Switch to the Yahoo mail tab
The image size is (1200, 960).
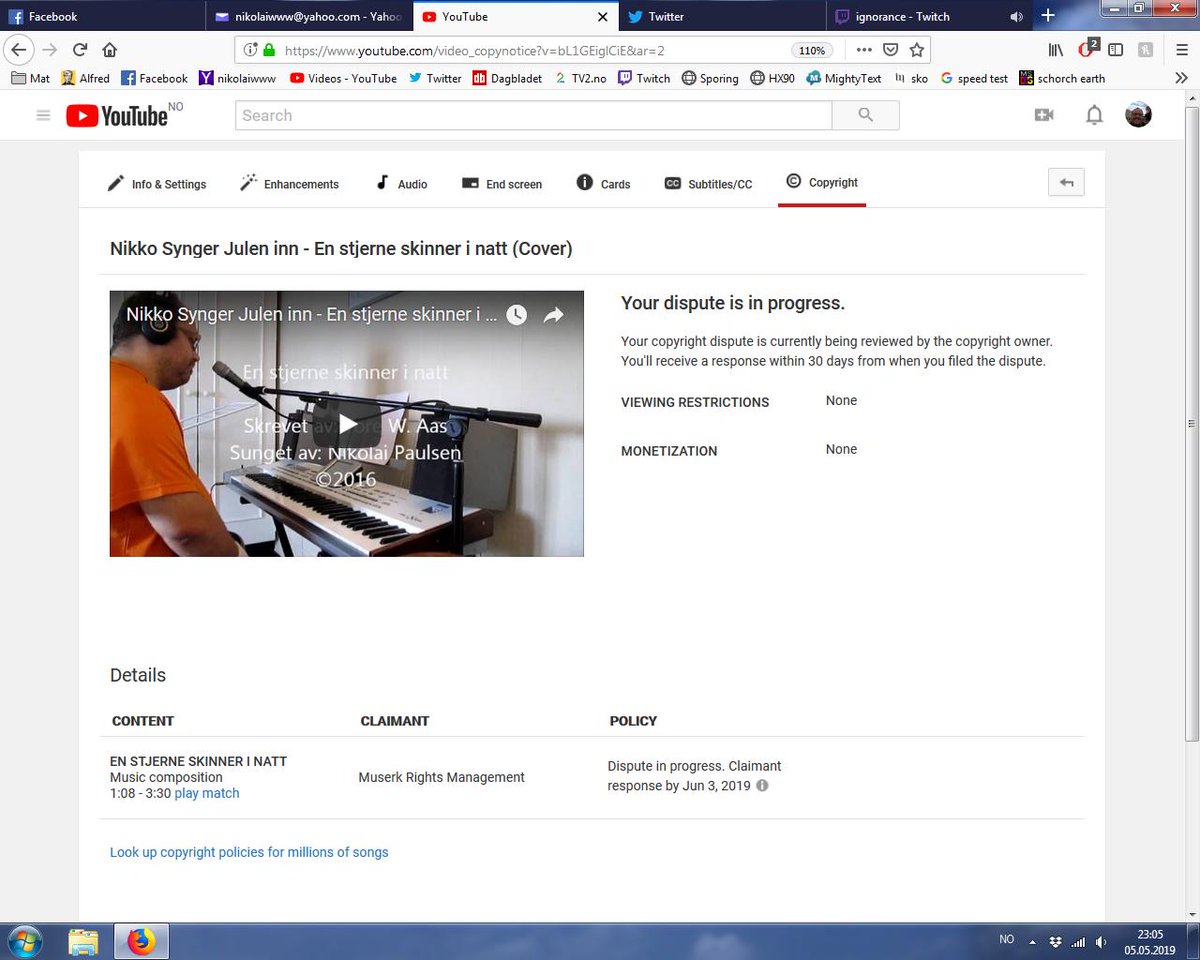coord(309,17)
